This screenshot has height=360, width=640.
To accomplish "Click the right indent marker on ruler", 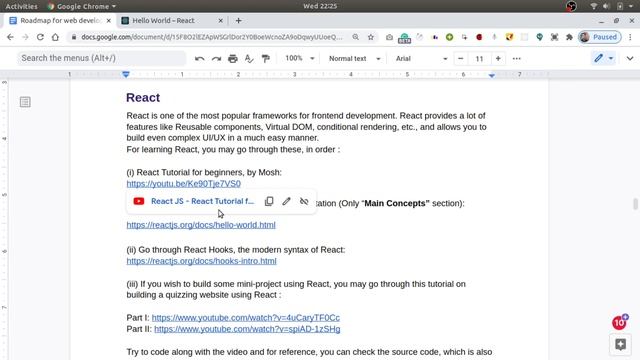I will tap(492, 75).
